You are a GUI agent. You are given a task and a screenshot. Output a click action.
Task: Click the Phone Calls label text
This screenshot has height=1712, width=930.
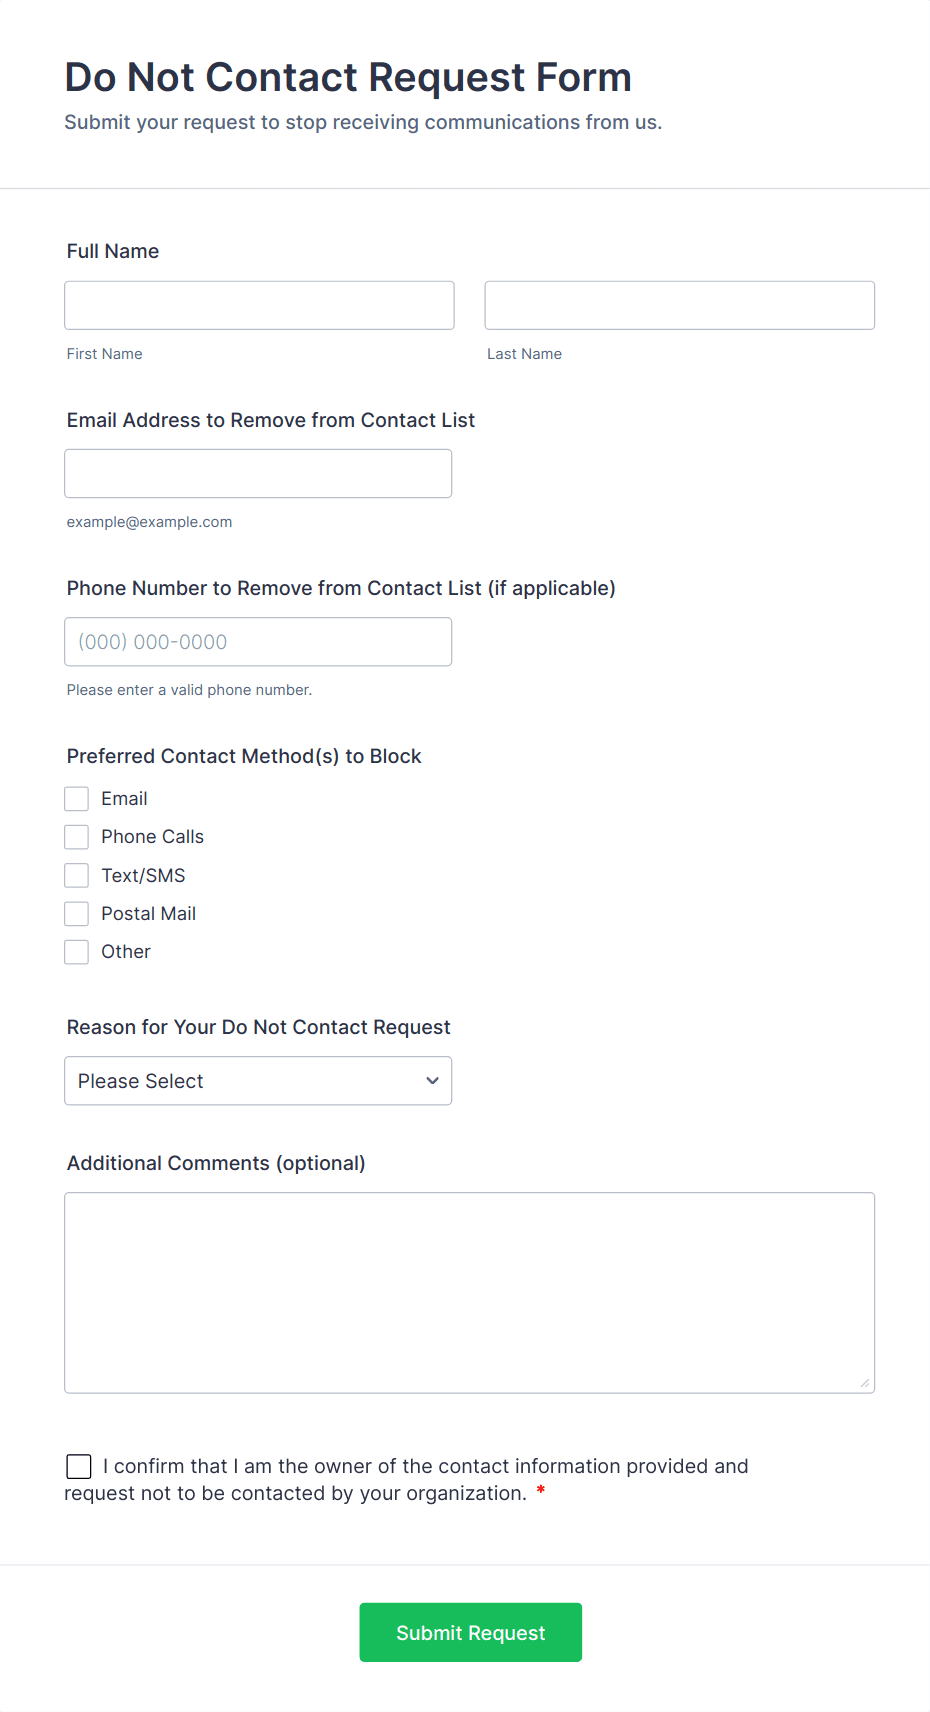point(152,837)
